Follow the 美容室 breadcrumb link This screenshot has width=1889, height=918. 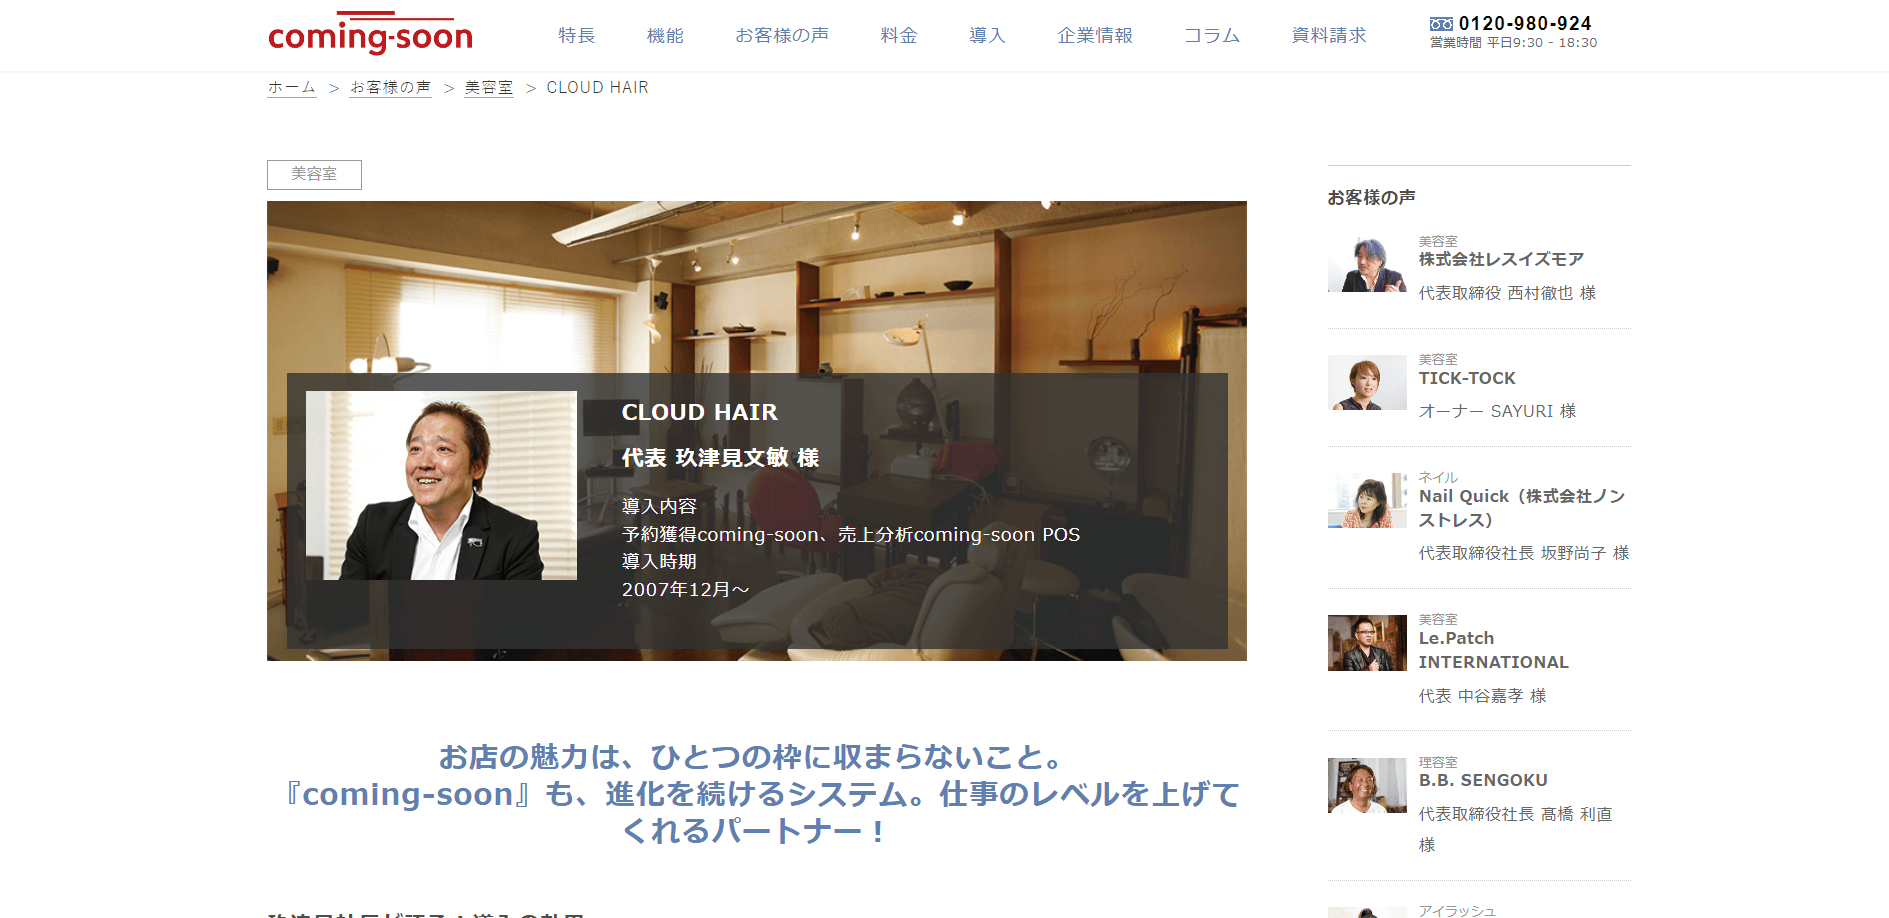(x=489, y=88)
